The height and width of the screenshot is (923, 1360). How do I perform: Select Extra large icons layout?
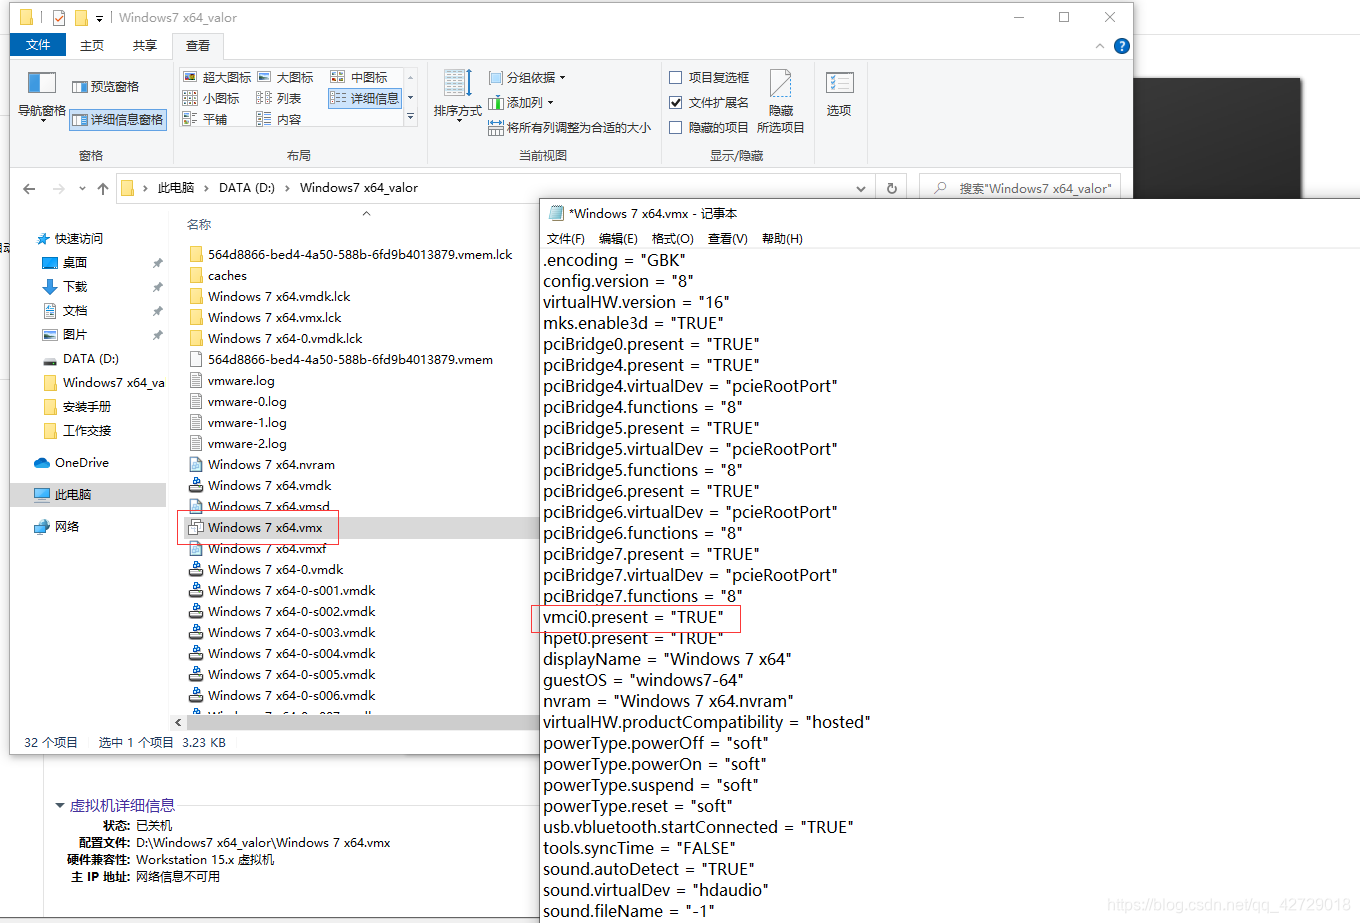click(x=217, y=77)
